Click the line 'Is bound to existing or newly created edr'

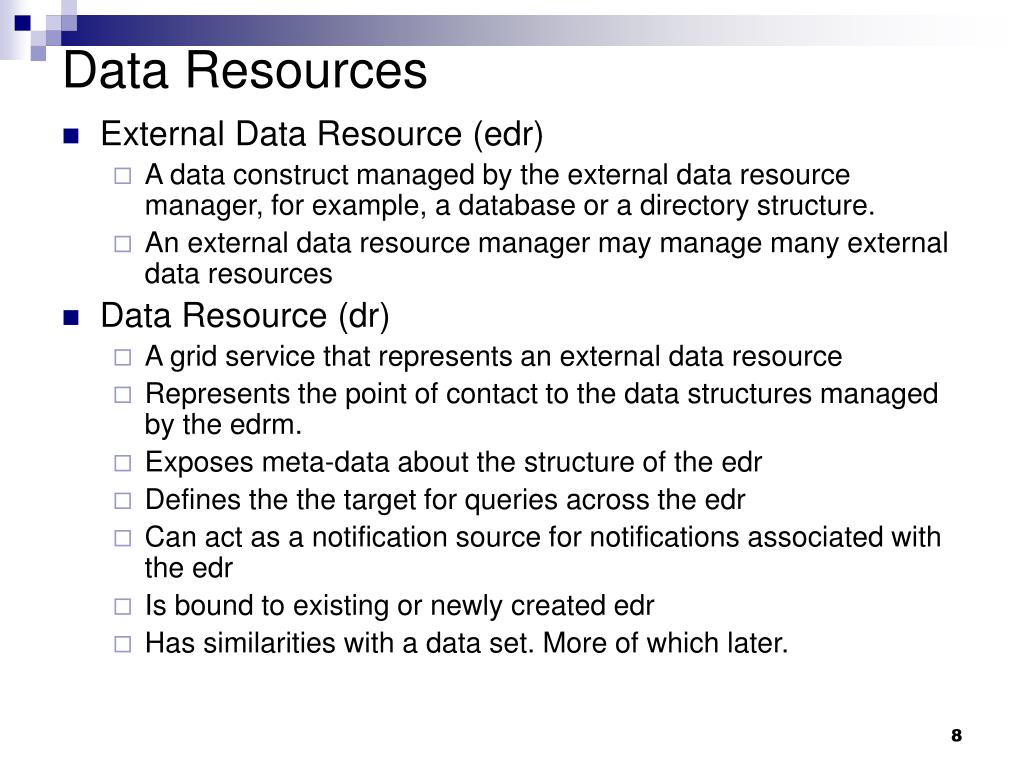tap(399, 606)
